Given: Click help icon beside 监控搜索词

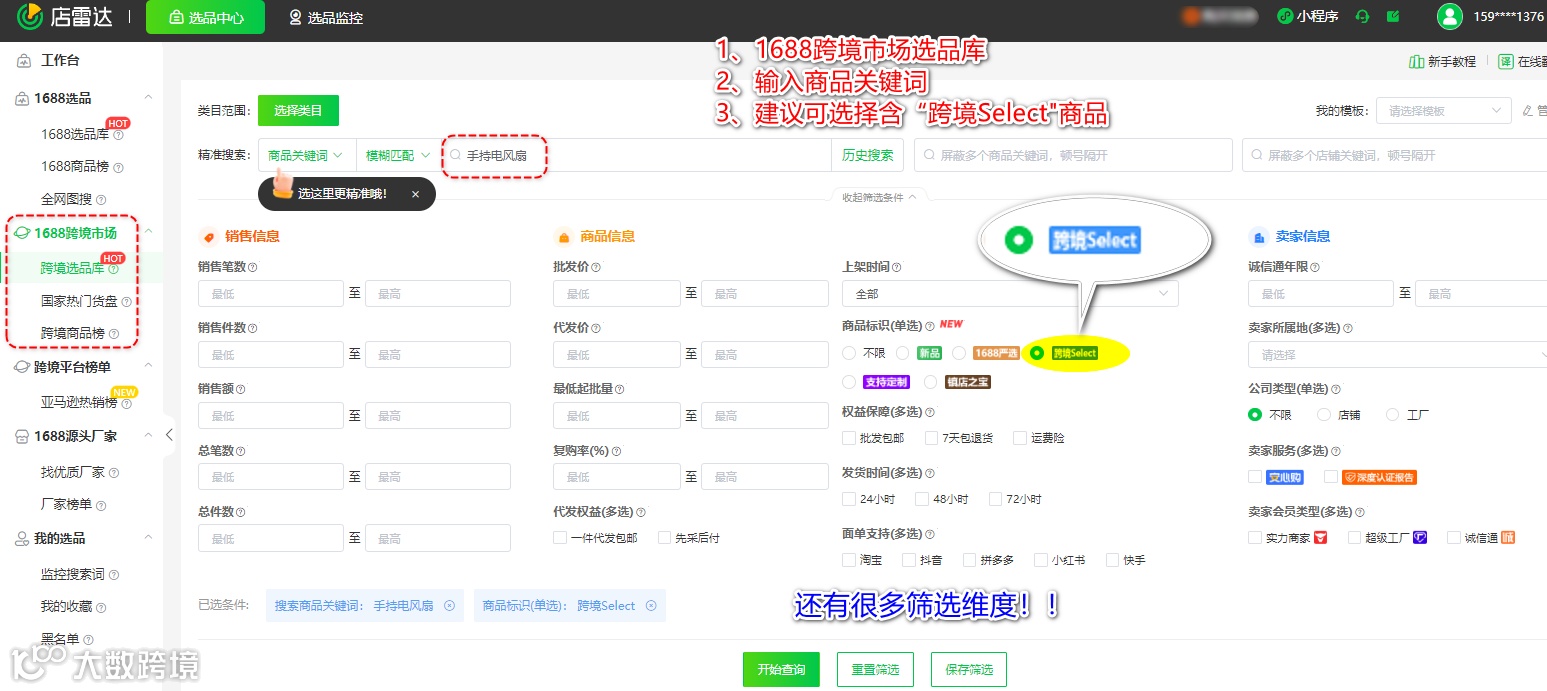Looking at the screenshot, I should pos(113,575).
